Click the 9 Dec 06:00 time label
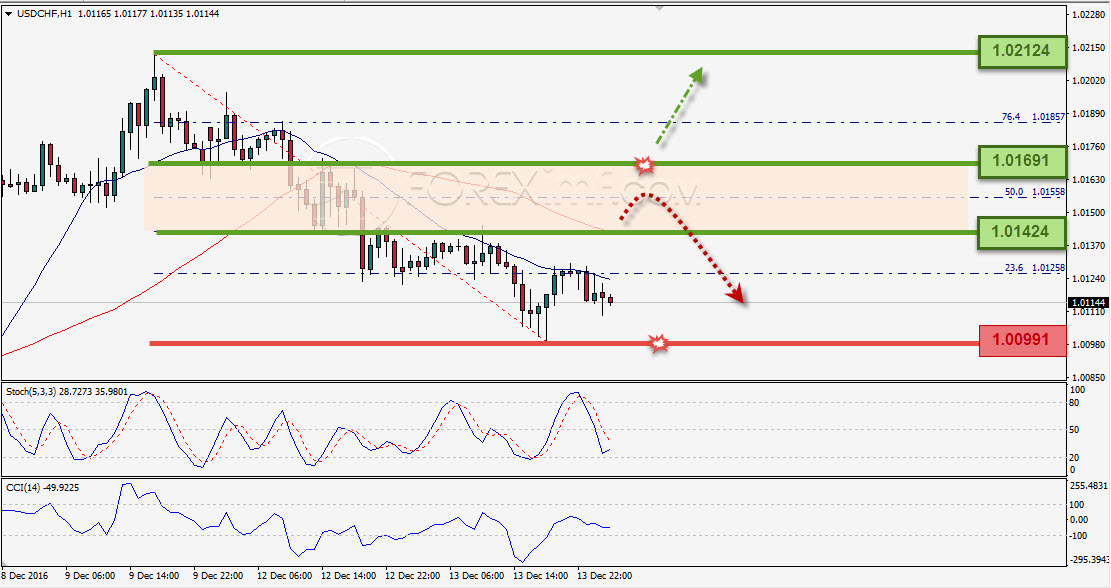 pos(89,576)
